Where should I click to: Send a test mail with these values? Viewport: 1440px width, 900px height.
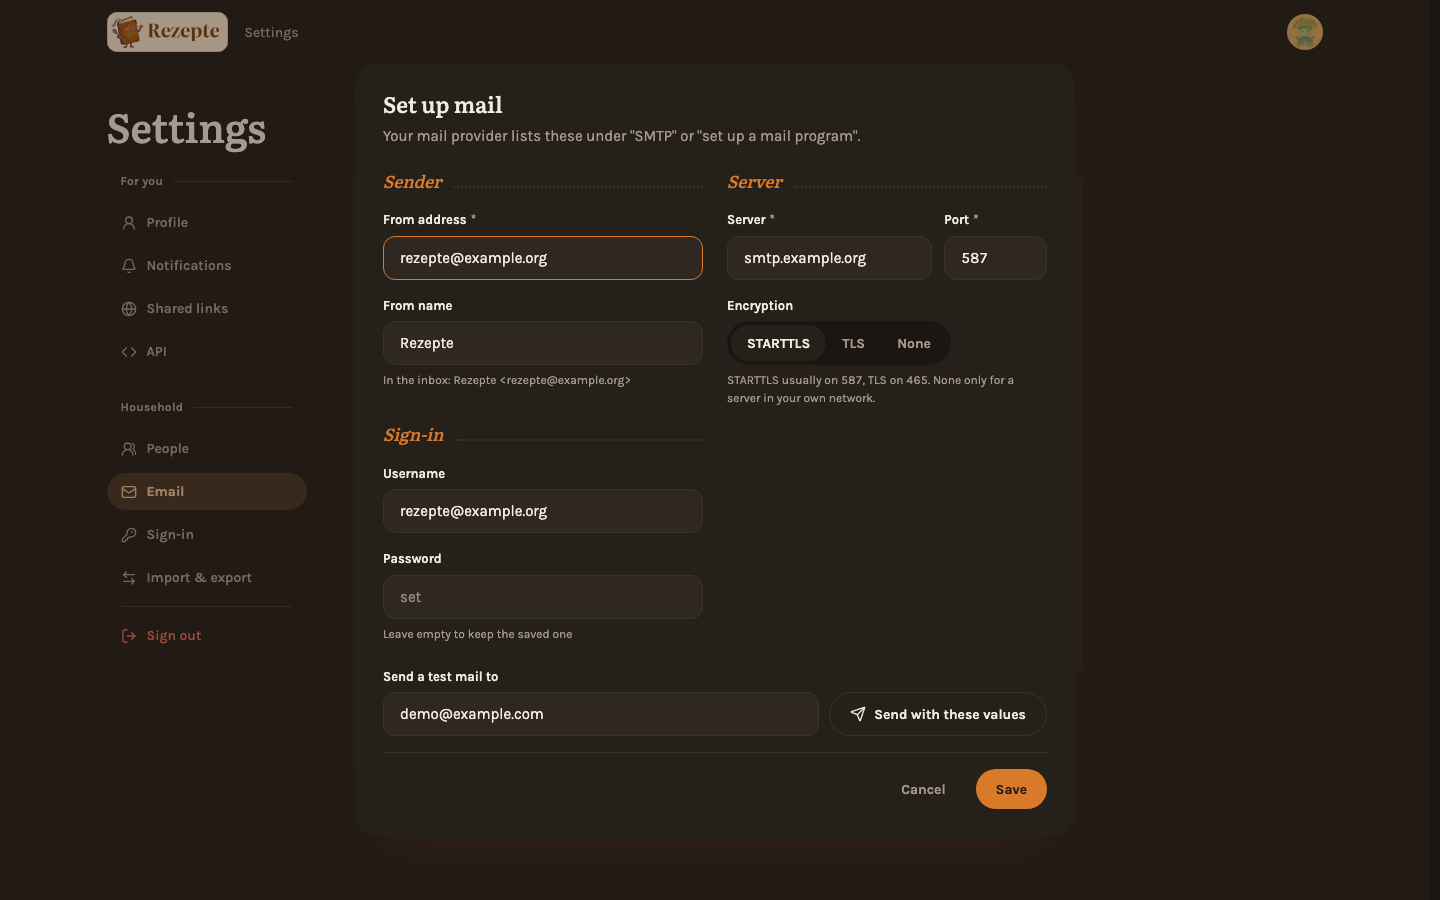(938, 714)
